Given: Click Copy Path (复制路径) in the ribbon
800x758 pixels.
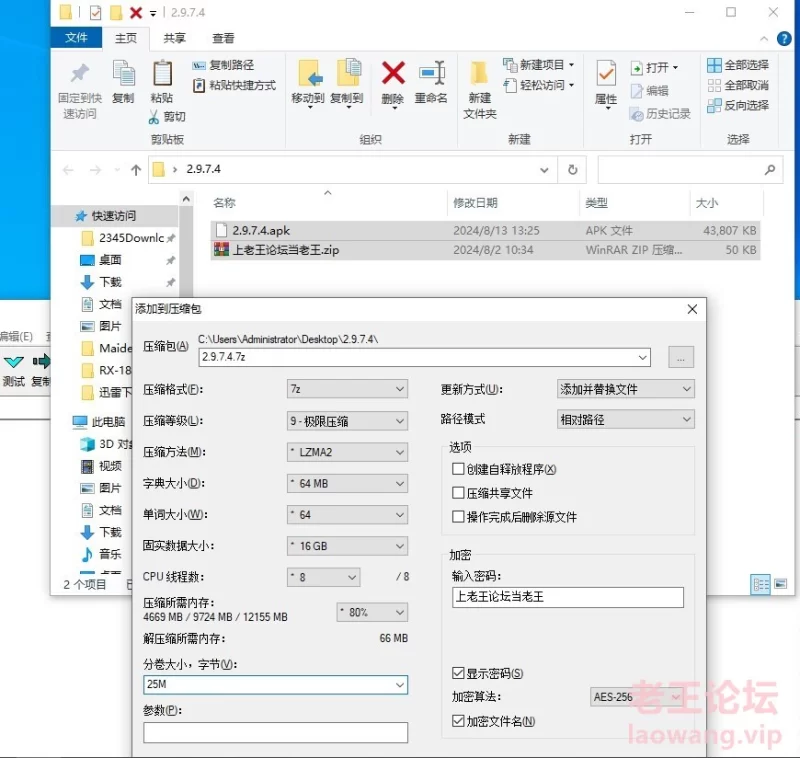Looking at the screenshot, I should (x=223, y=65).
